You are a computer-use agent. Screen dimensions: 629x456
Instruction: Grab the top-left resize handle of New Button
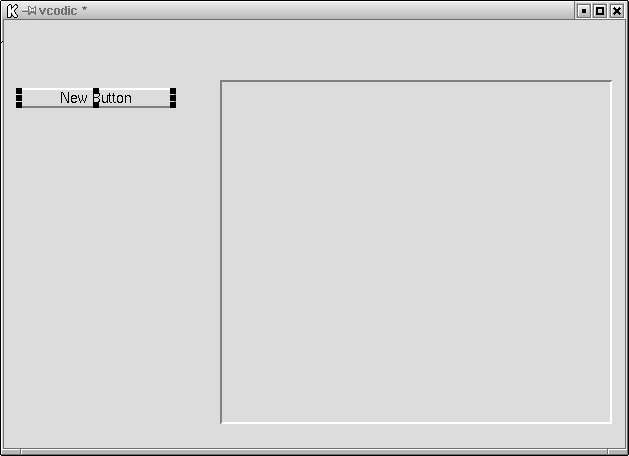click(x=19, y=91)
